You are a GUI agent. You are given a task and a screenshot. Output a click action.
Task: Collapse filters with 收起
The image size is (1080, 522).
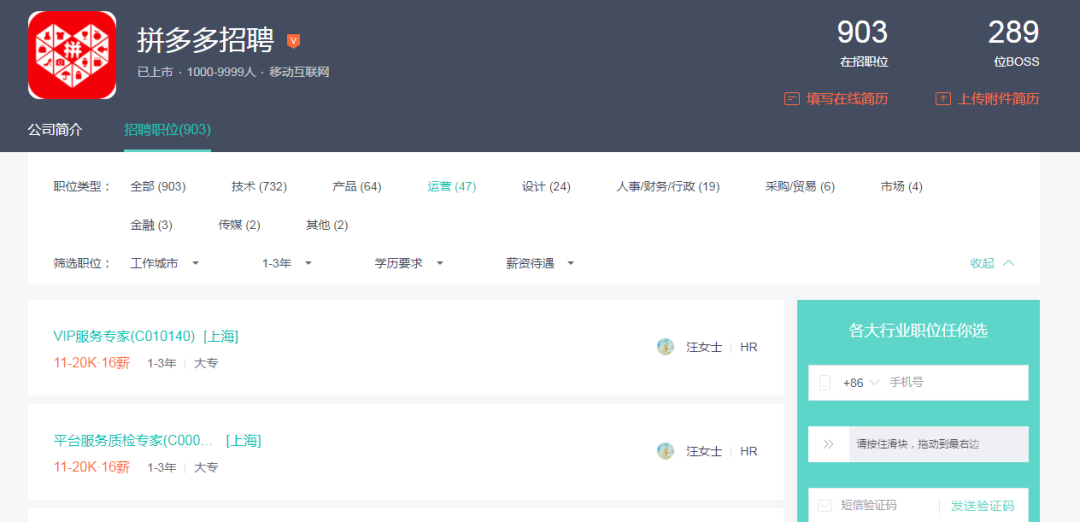coord(993,263)
